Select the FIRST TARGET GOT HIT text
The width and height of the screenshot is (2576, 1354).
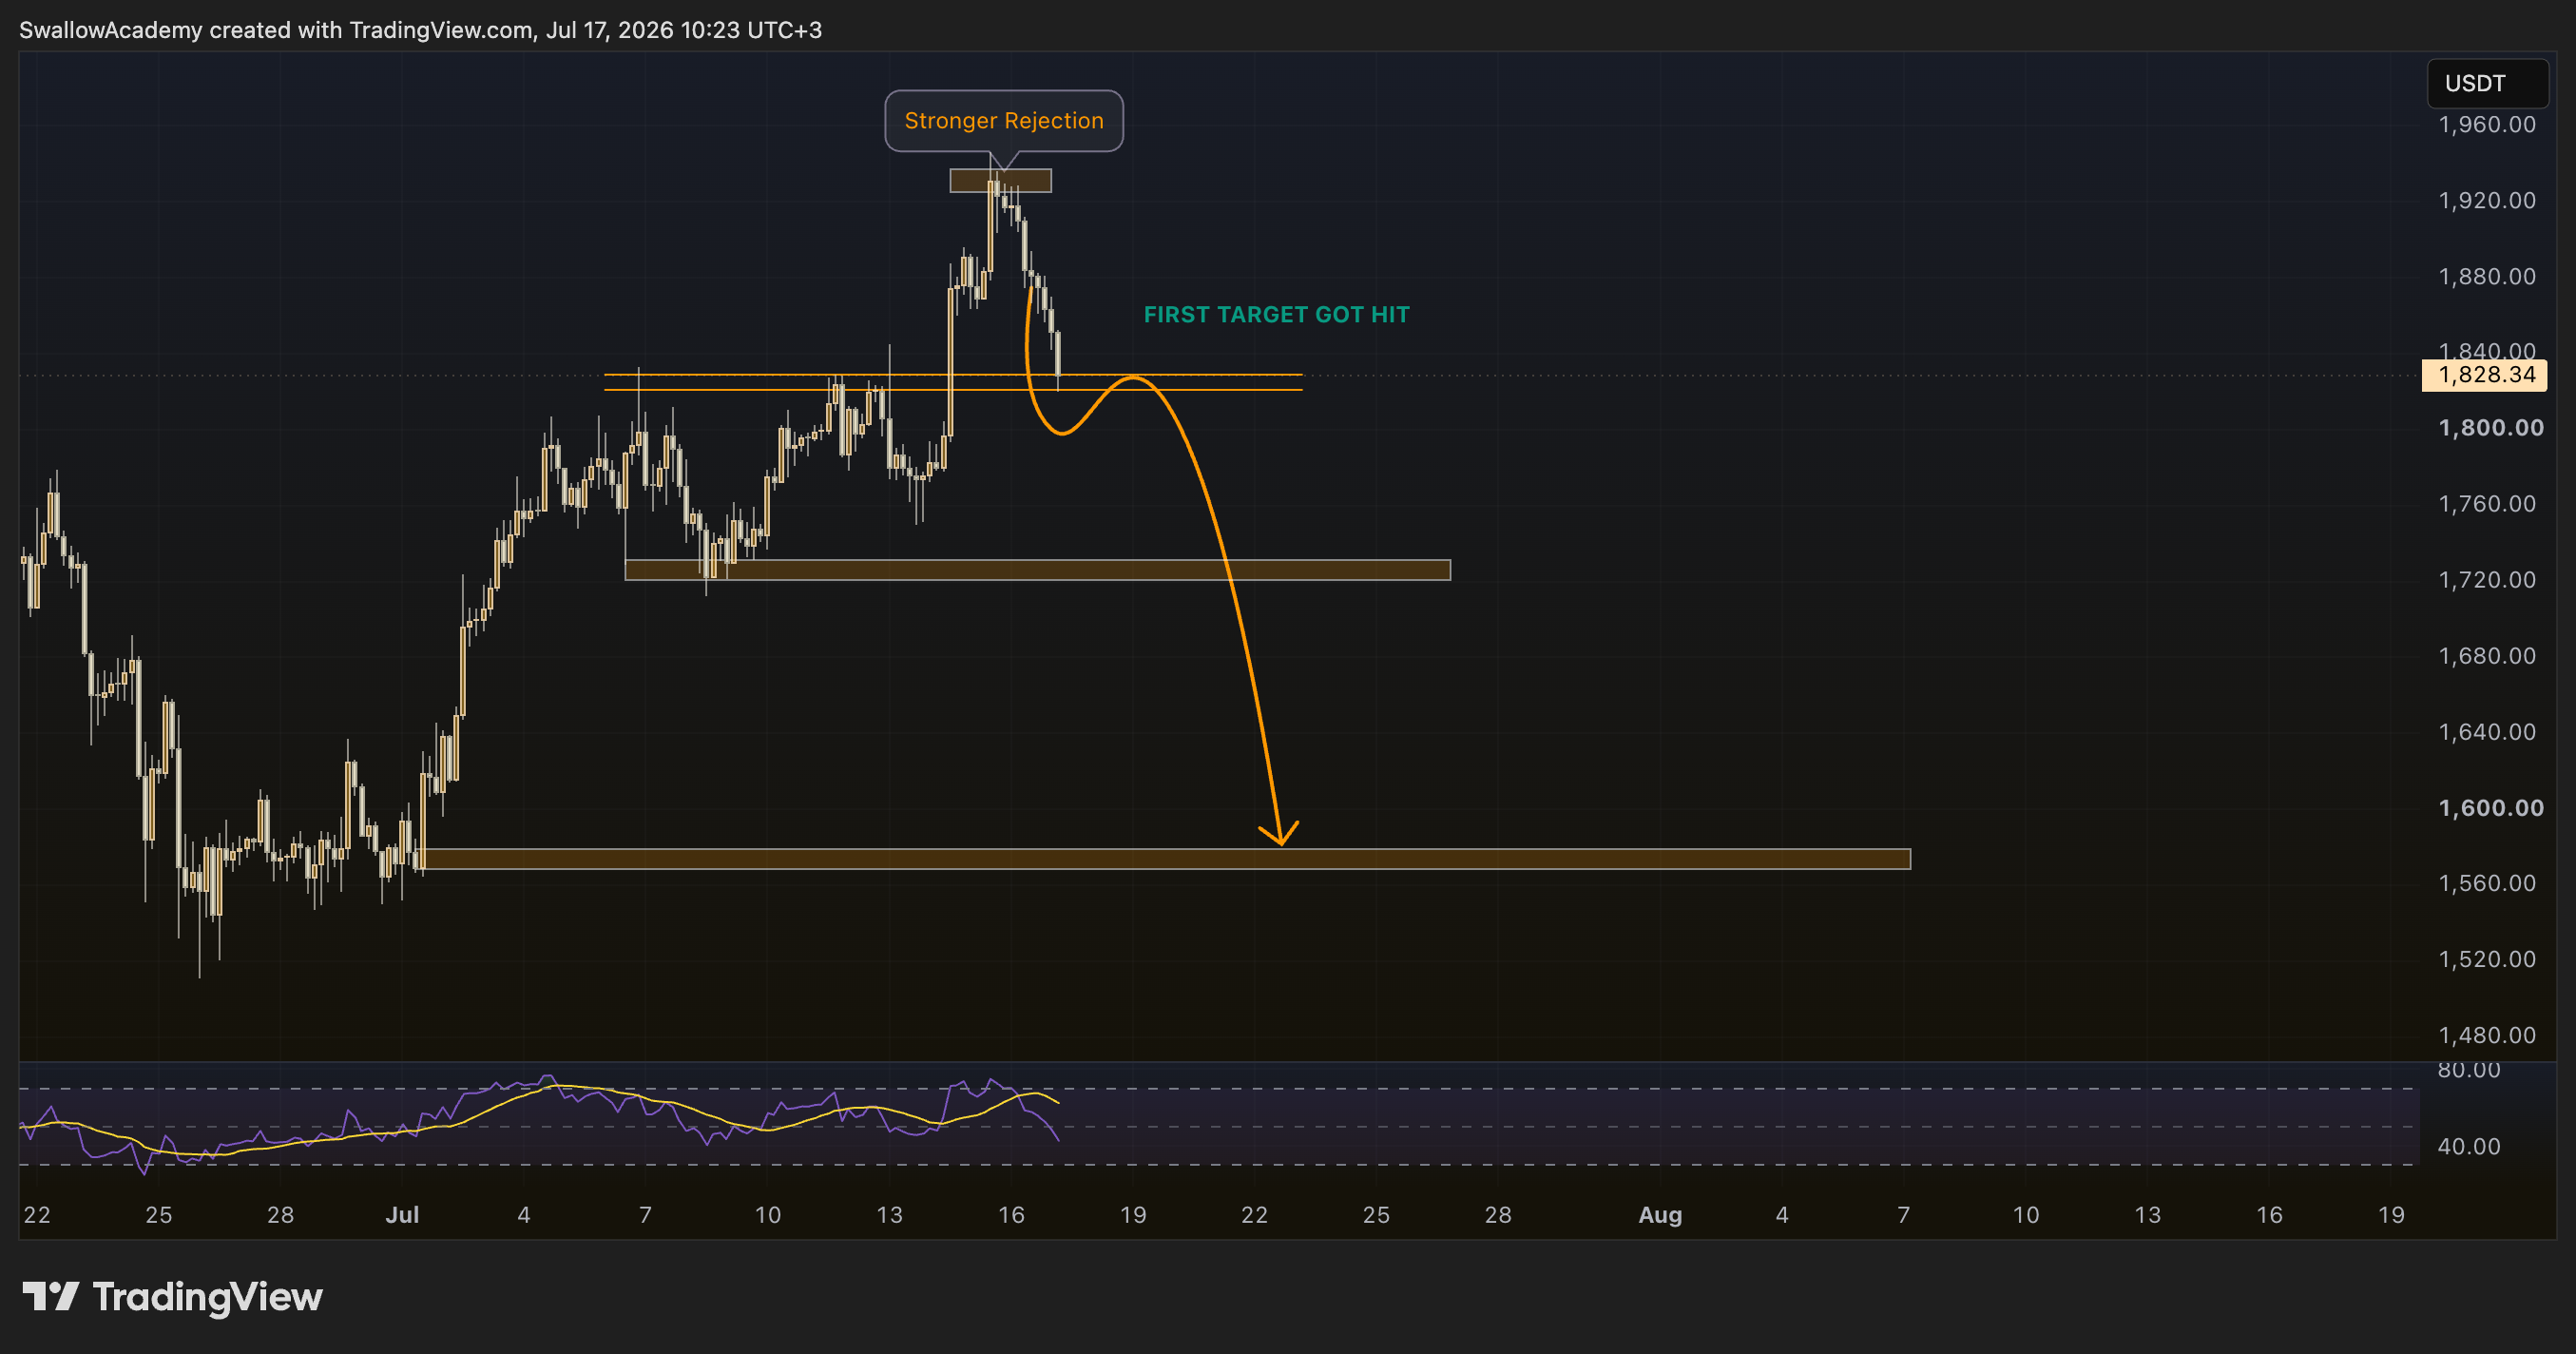(x=1276, y=314)
